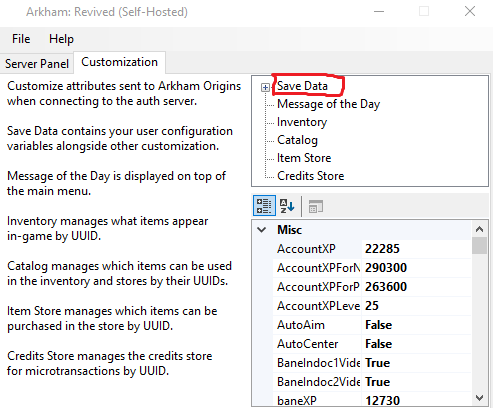493x408 pixels.
Task: Toggle the AutoAim False value
Action: tap(416, 325)
